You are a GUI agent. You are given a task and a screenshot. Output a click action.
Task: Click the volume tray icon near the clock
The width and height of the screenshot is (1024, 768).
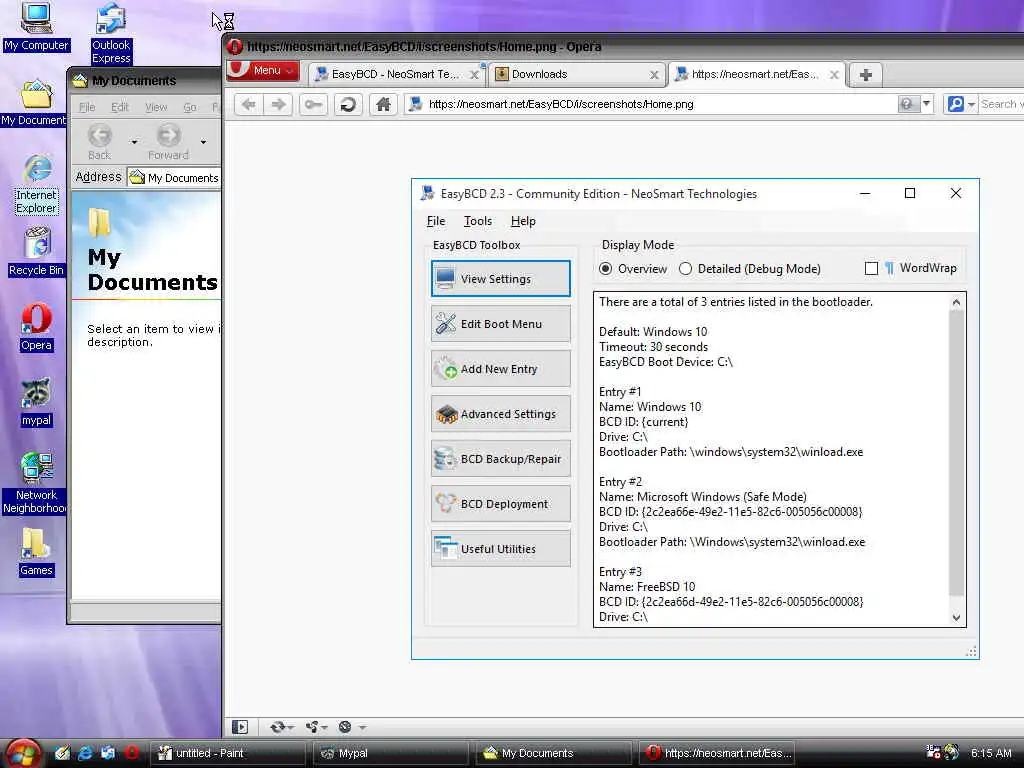coord(952,752)
